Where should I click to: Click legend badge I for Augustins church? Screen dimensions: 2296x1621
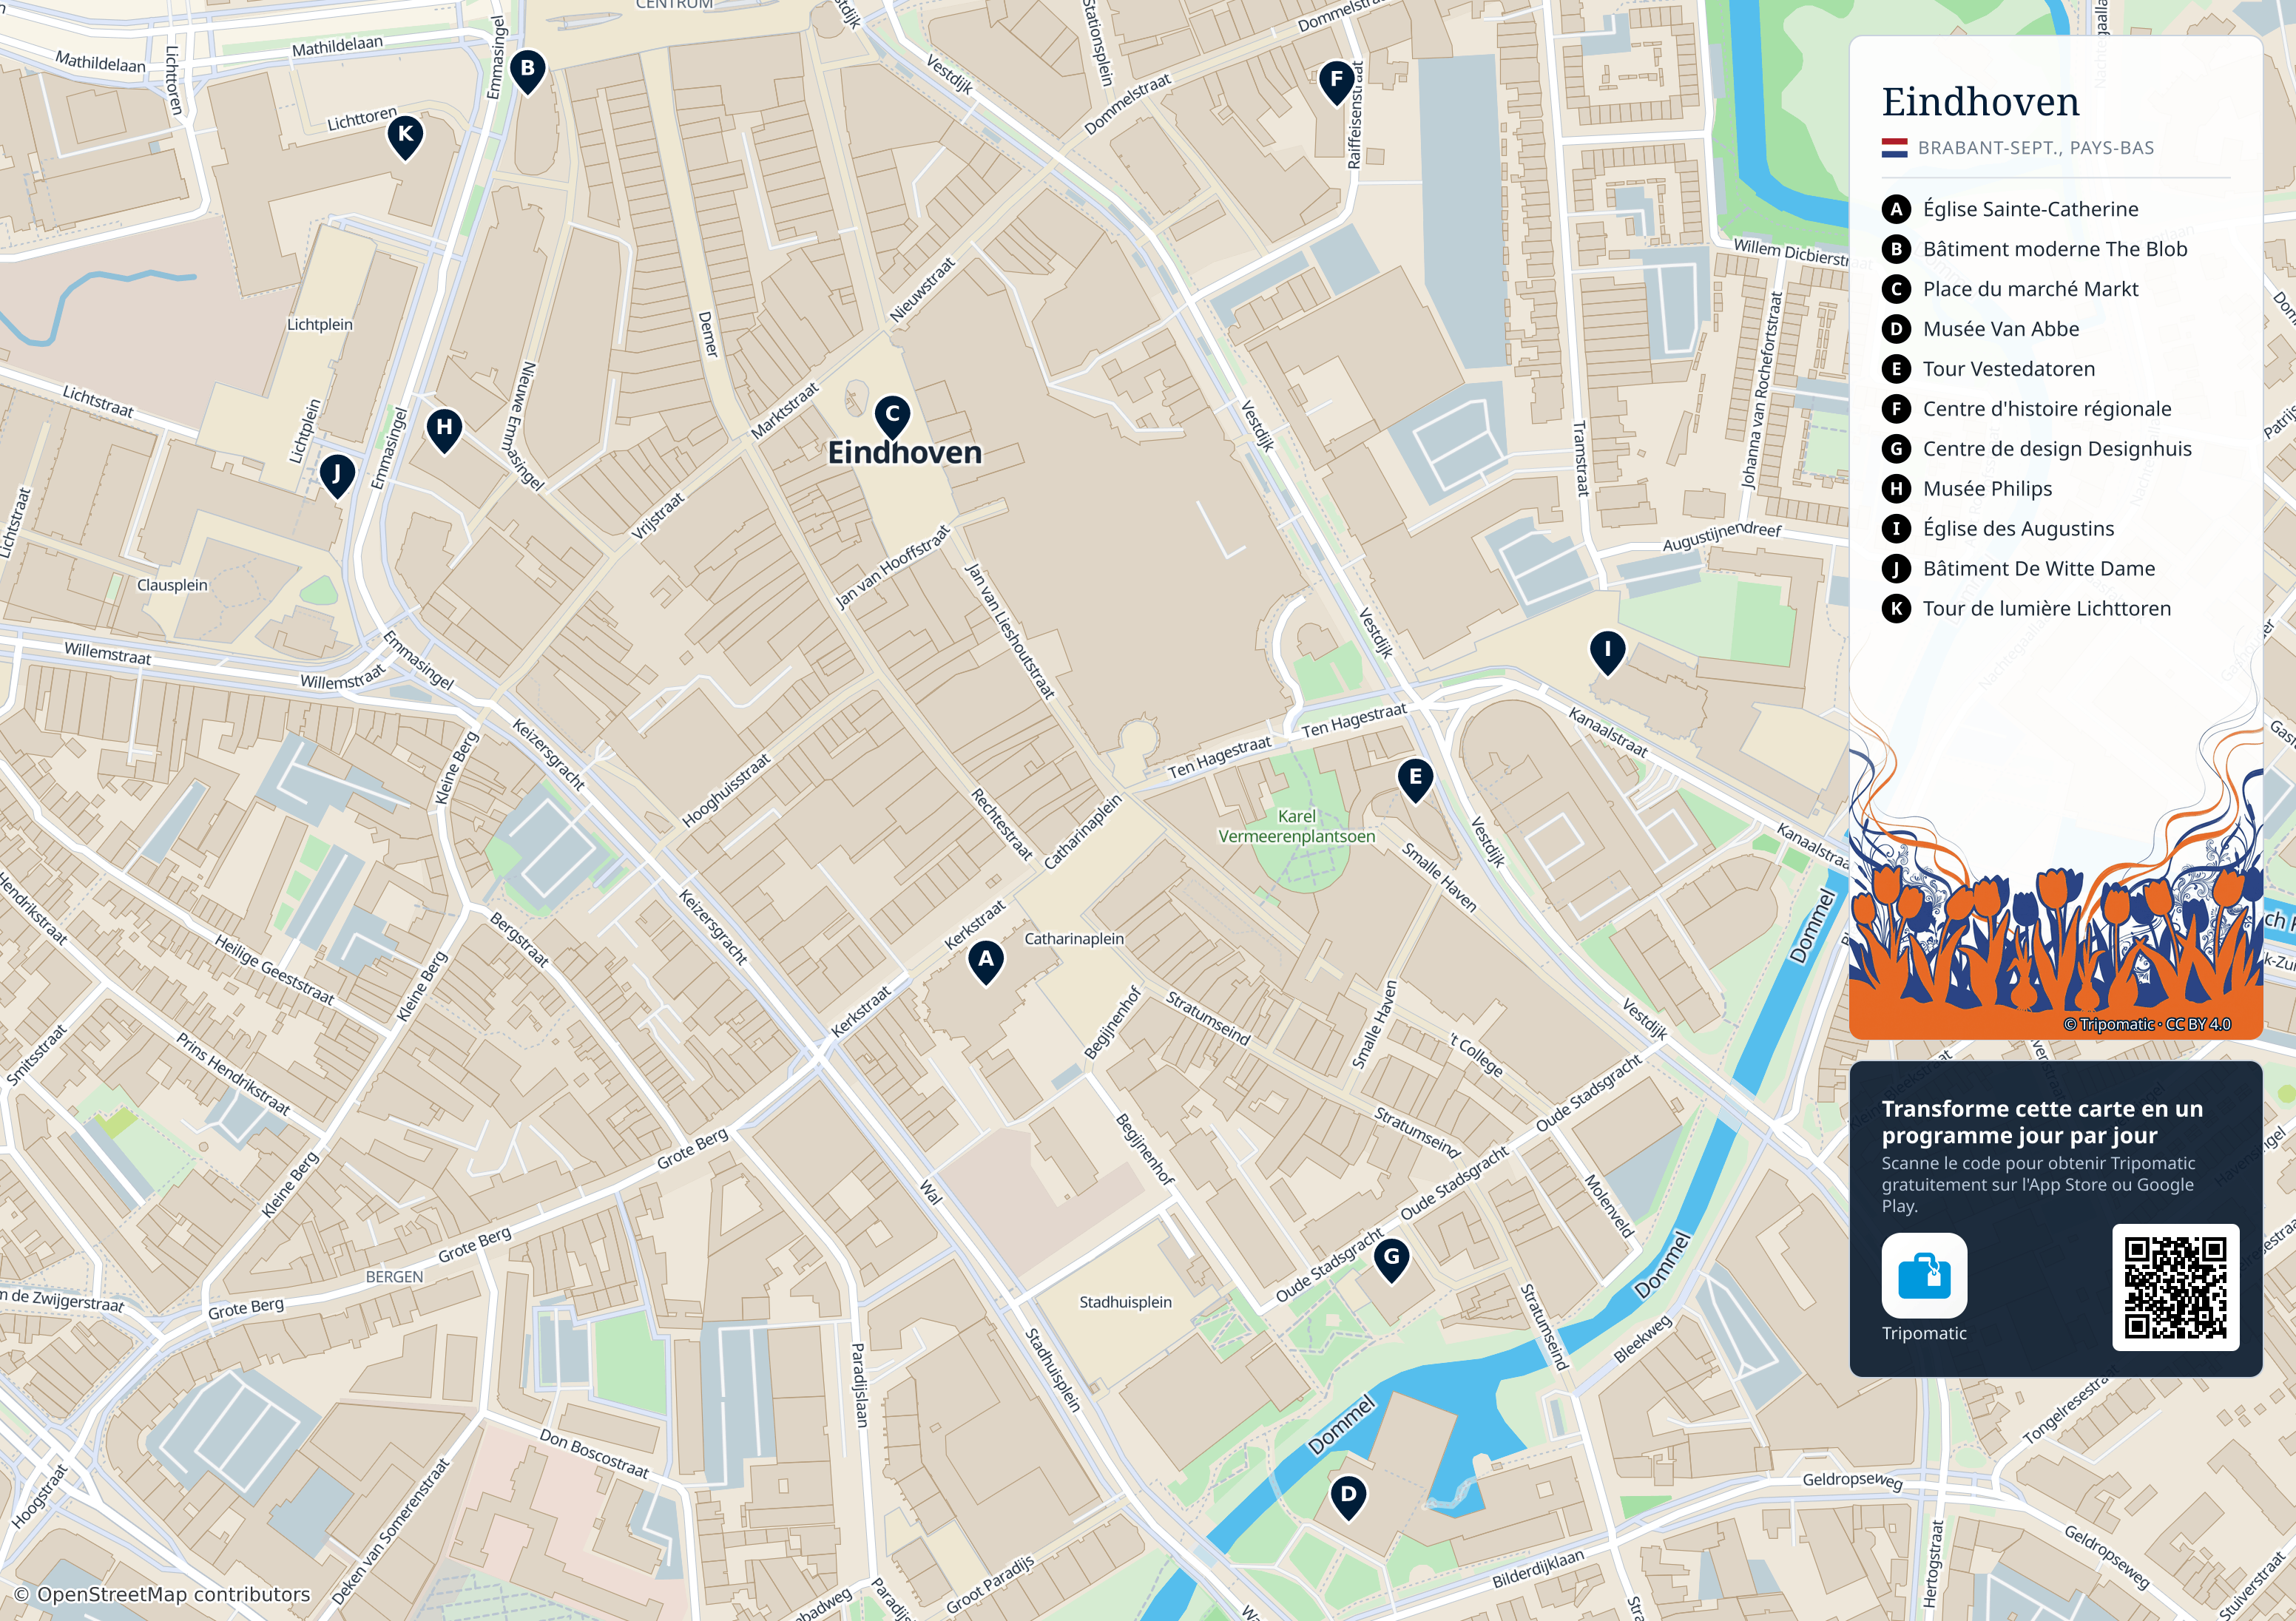[x=1896, y=529]
